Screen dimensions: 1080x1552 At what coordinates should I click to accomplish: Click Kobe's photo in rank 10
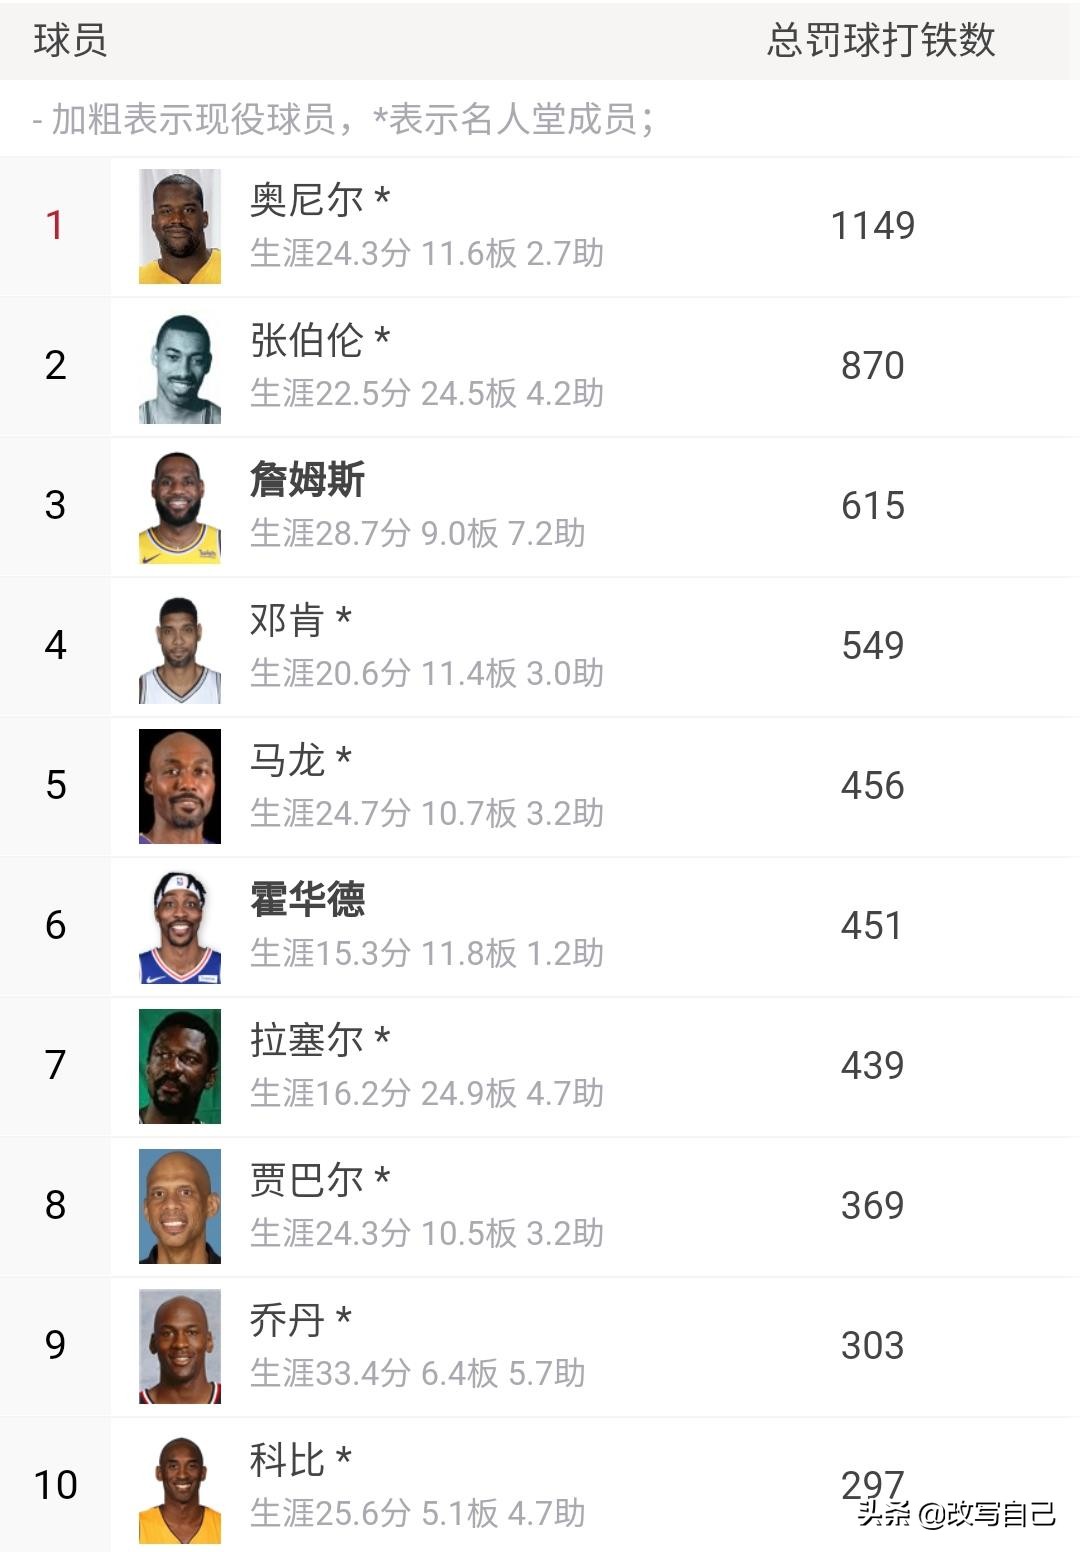(180, 1487)
